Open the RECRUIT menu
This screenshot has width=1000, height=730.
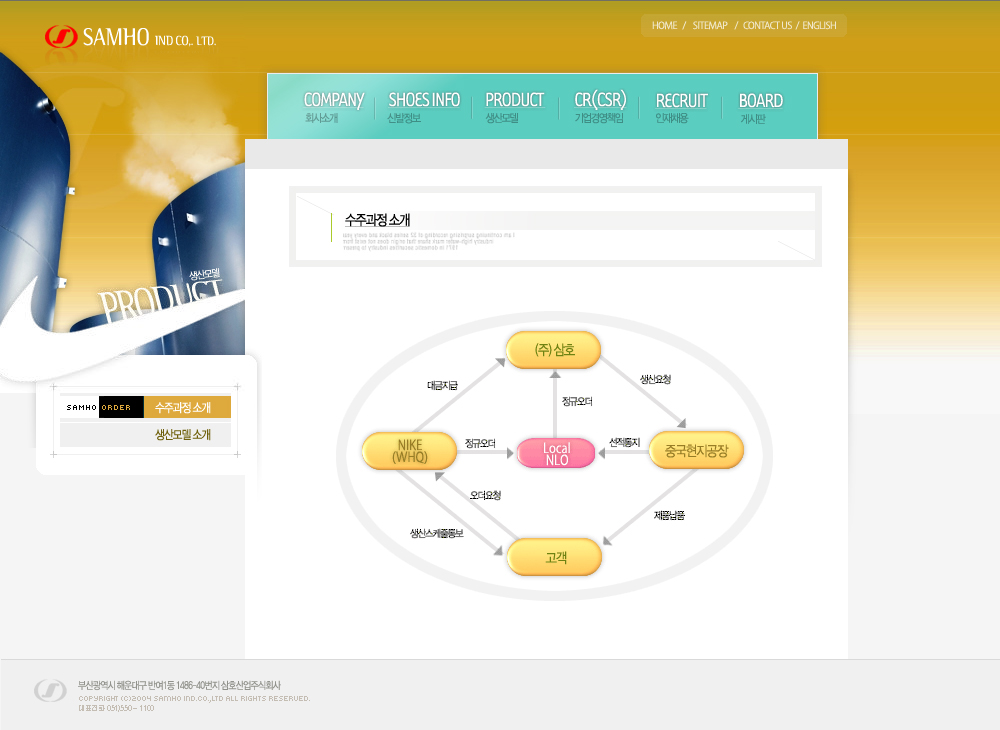pos(681,107)
